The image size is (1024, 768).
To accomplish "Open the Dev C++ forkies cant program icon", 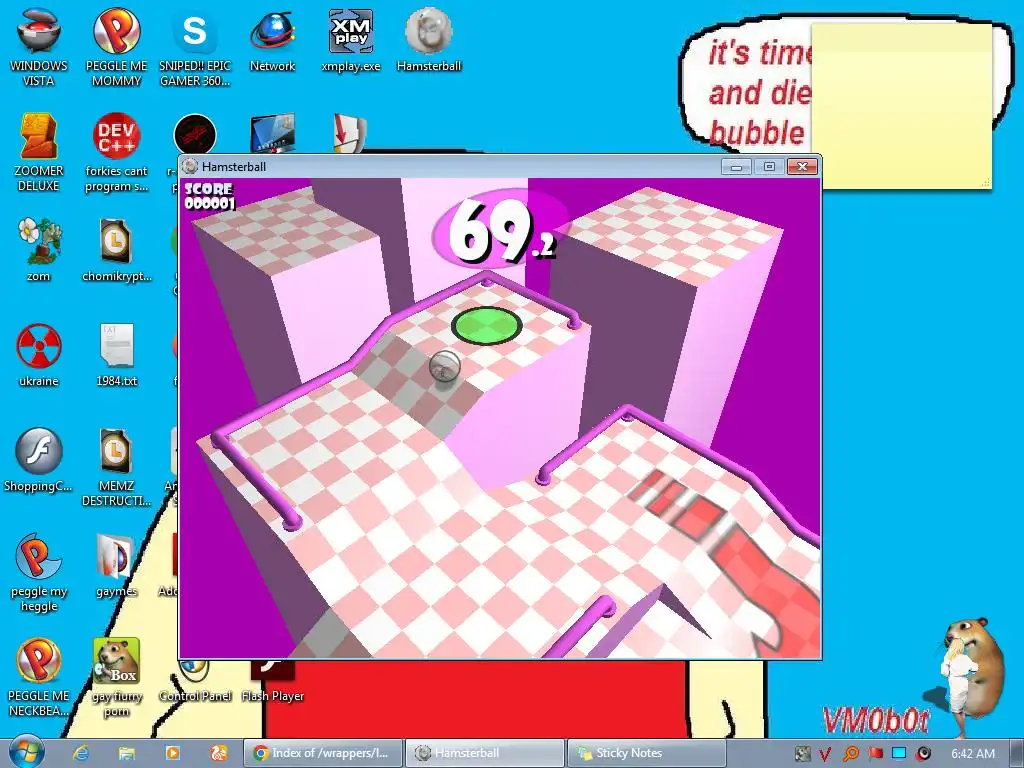I will [116, 153].
